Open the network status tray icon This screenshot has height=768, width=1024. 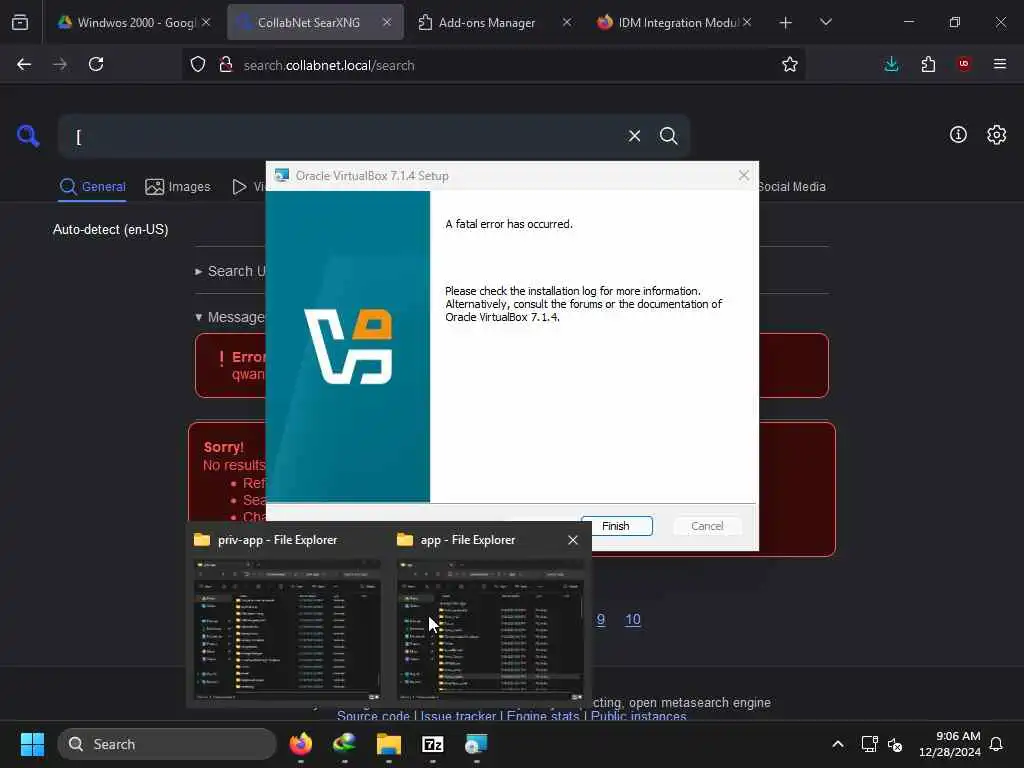(x=869, y=744)
